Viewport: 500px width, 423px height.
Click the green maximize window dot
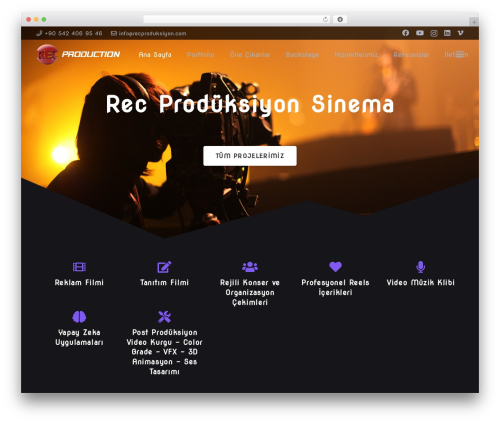click(44, 19)
